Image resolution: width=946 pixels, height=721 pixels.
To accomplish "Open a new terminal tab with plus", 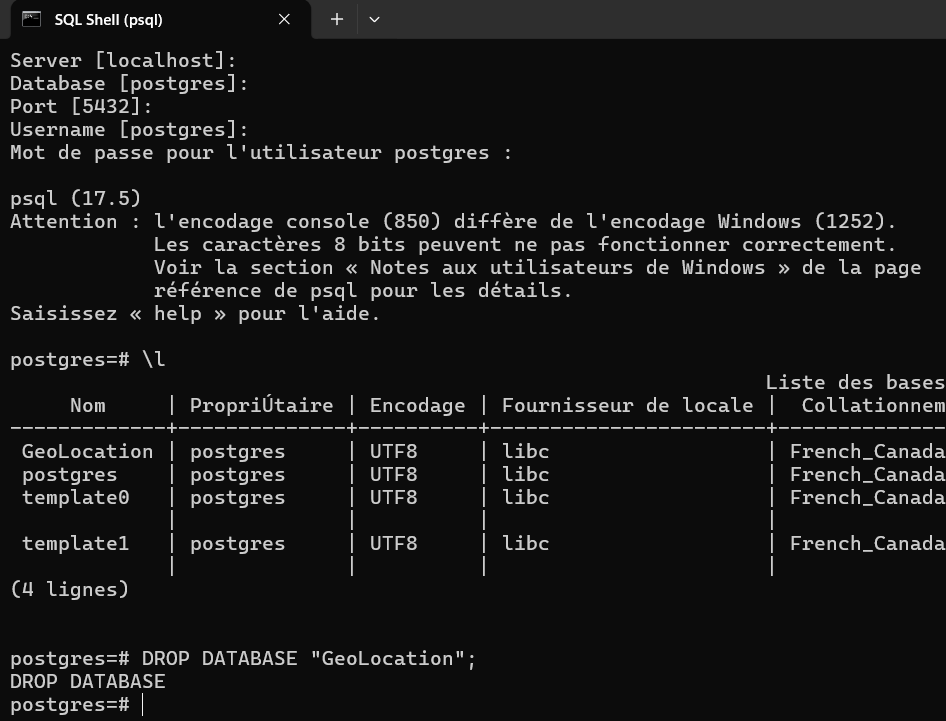I will (337, 19).
